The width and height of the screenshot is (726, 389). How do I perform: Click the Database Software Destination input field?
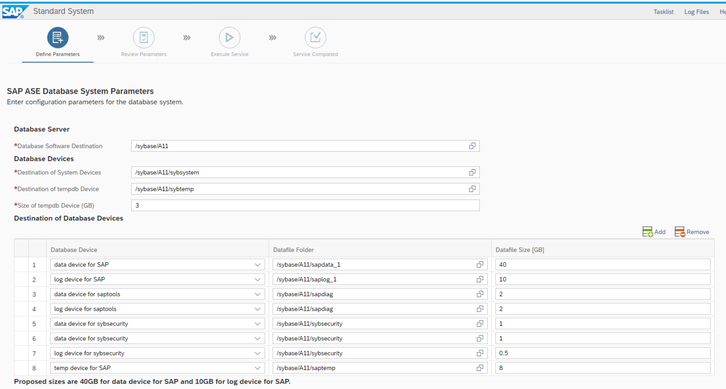pos(305,146)
